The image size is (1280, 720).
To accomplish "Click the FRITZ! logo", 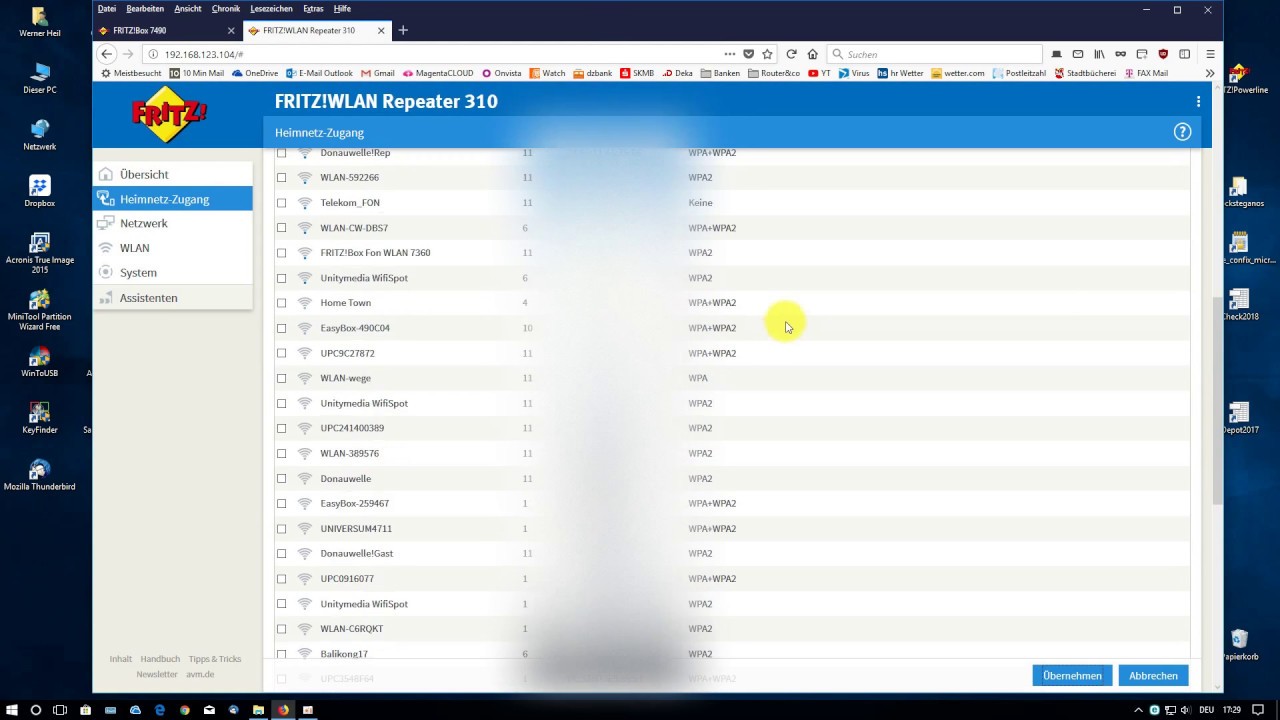I will click(169, 115).
